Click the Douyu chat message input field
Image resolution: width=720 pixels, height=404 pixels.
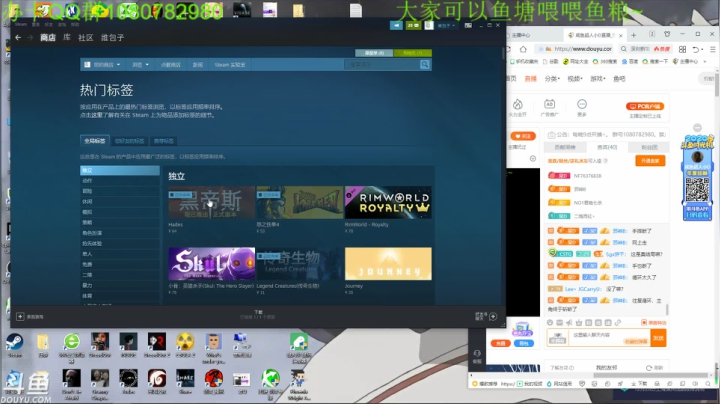pos(609,338)
